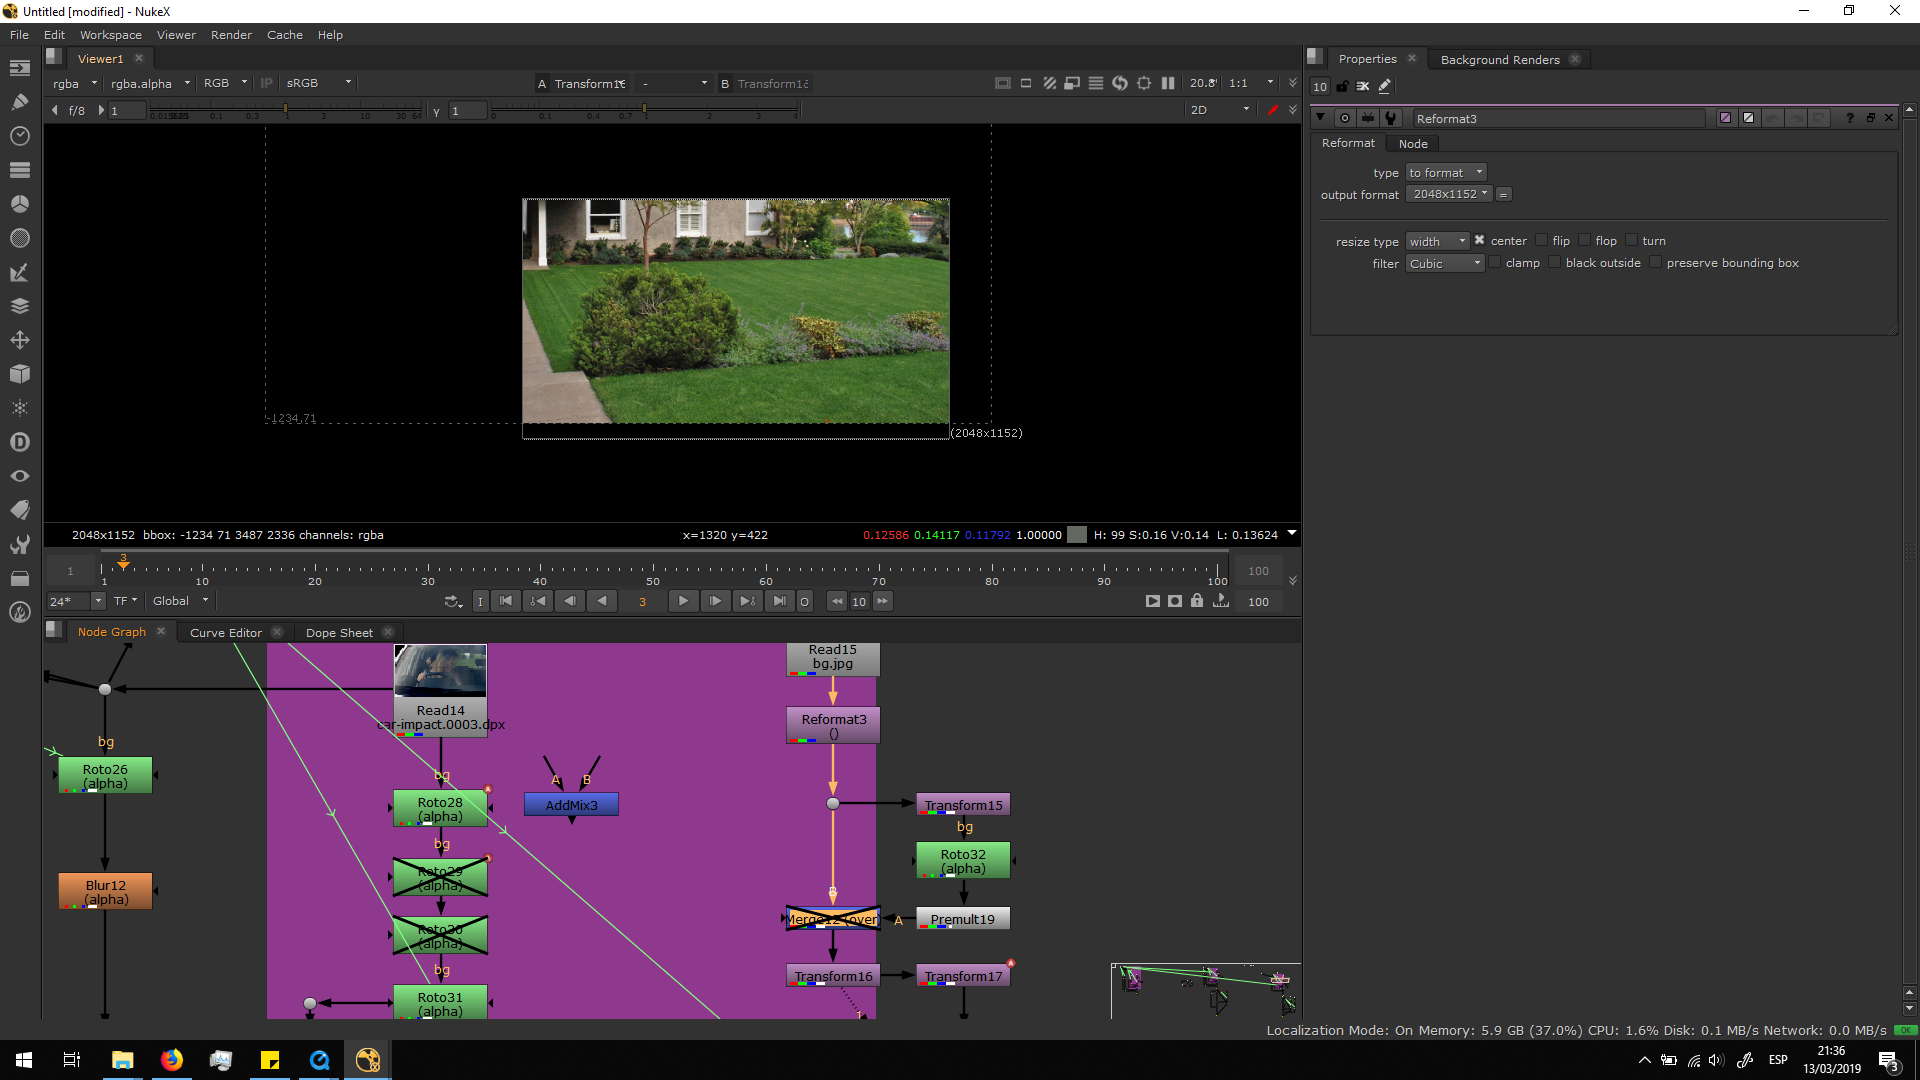Click the red pipette icon in the viewer
Image resolution: width=1920 pixels, height=1080 pixels.
tap(1272, 110)
